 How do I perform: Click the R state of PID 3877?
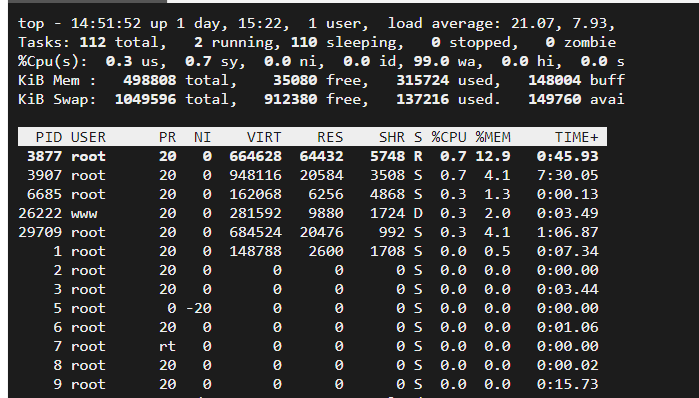(x=418, y=156)
